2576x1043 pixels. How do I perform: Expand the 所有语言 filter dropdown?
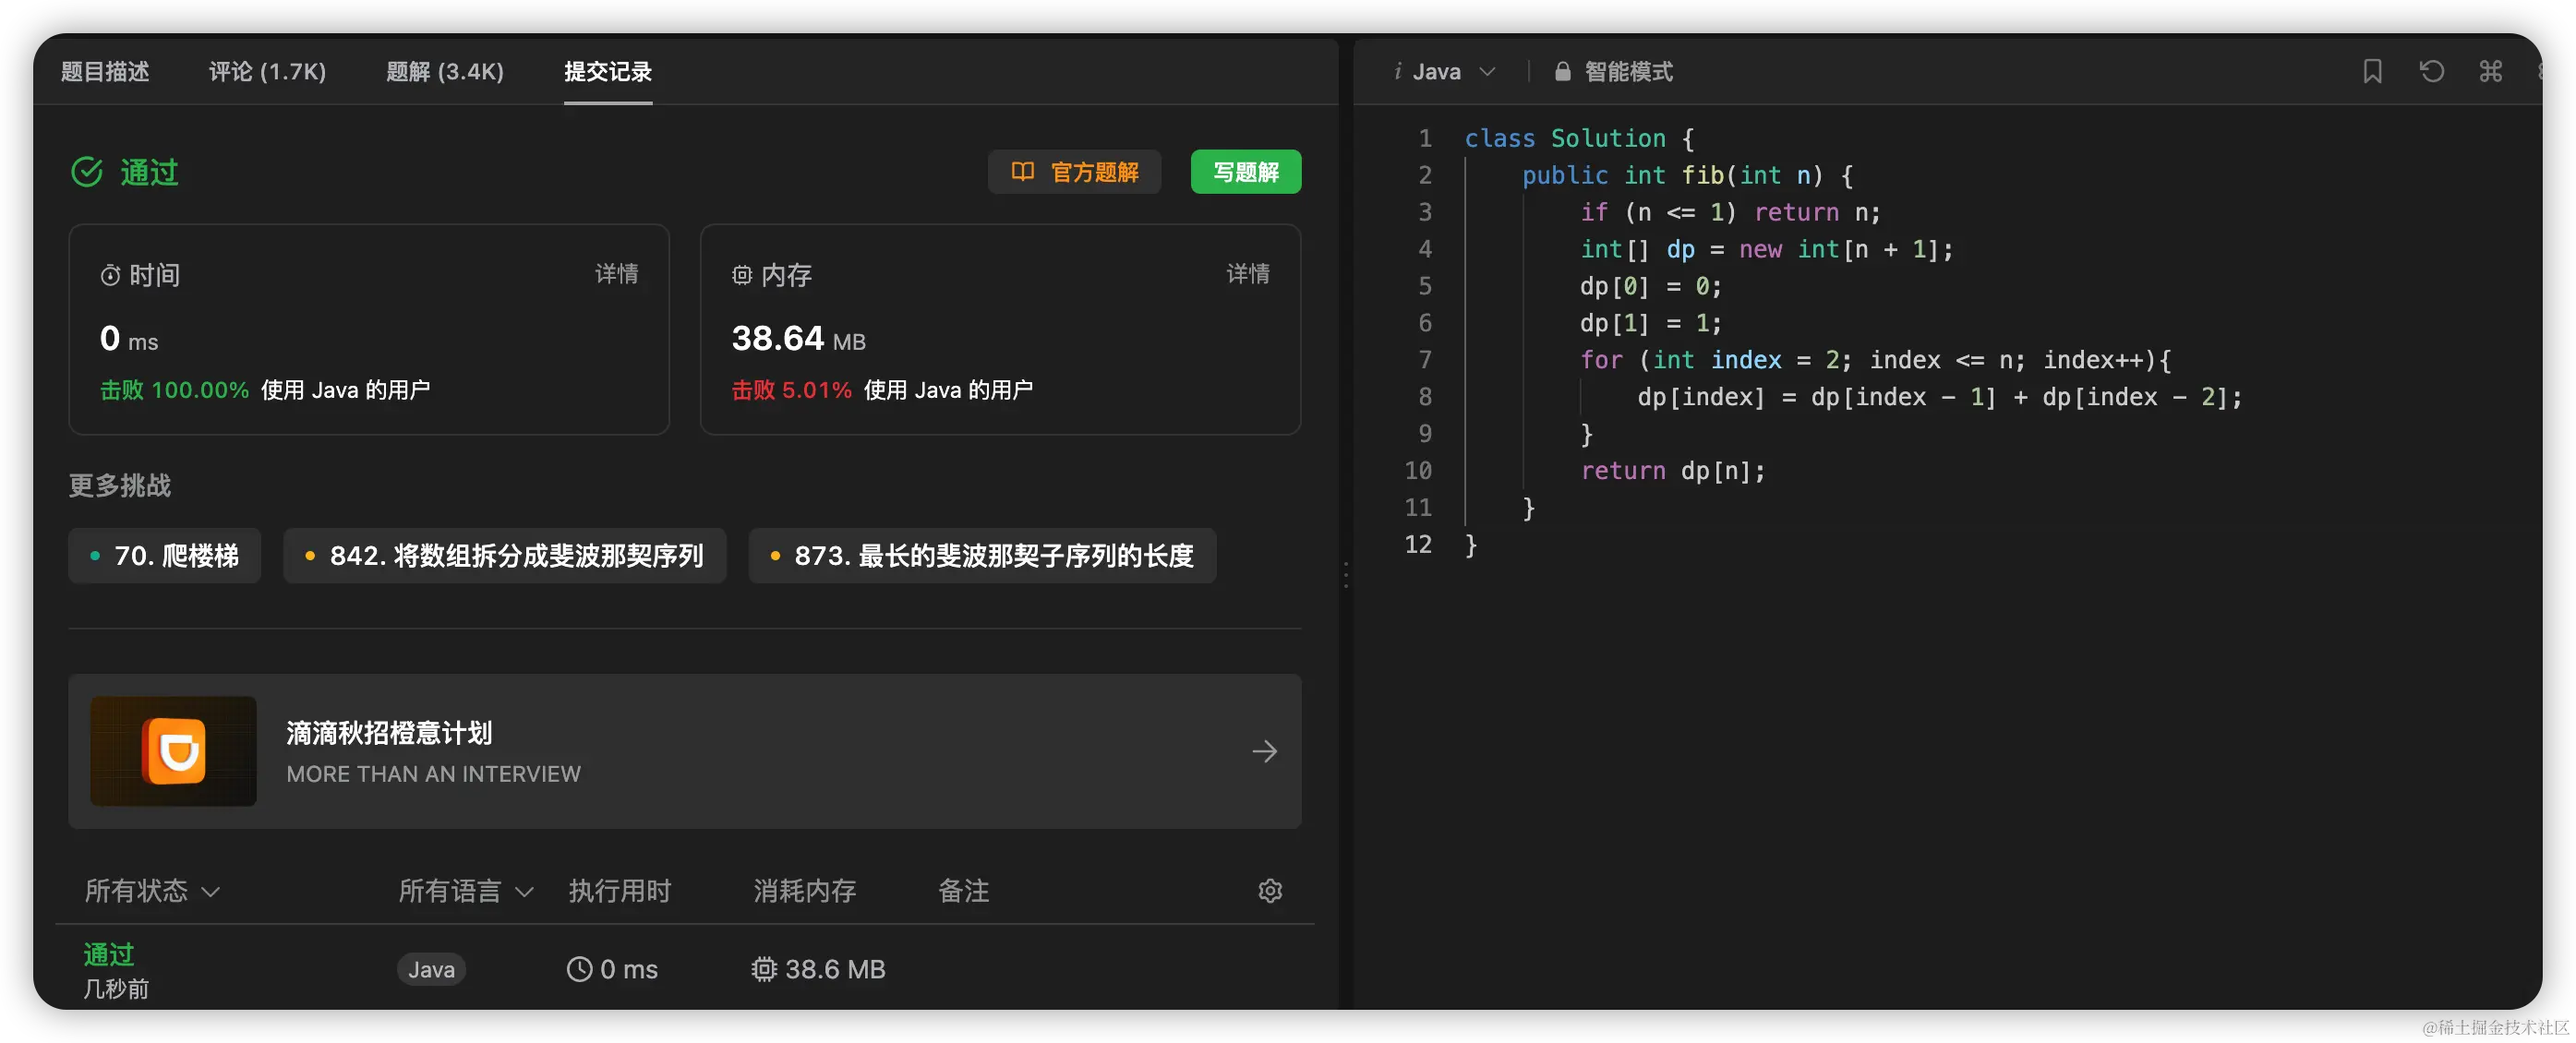(x=466, y=891)
